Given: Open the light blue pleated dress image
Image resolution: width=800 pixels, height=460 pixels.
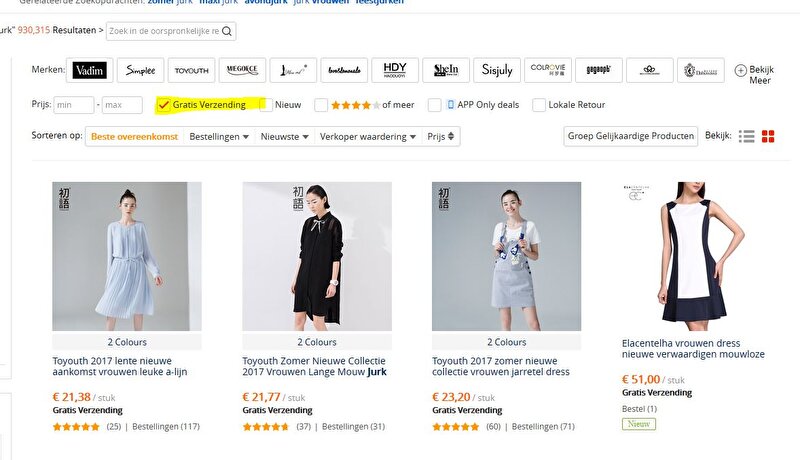Looking at the screenshot, I should click(127, 257).
